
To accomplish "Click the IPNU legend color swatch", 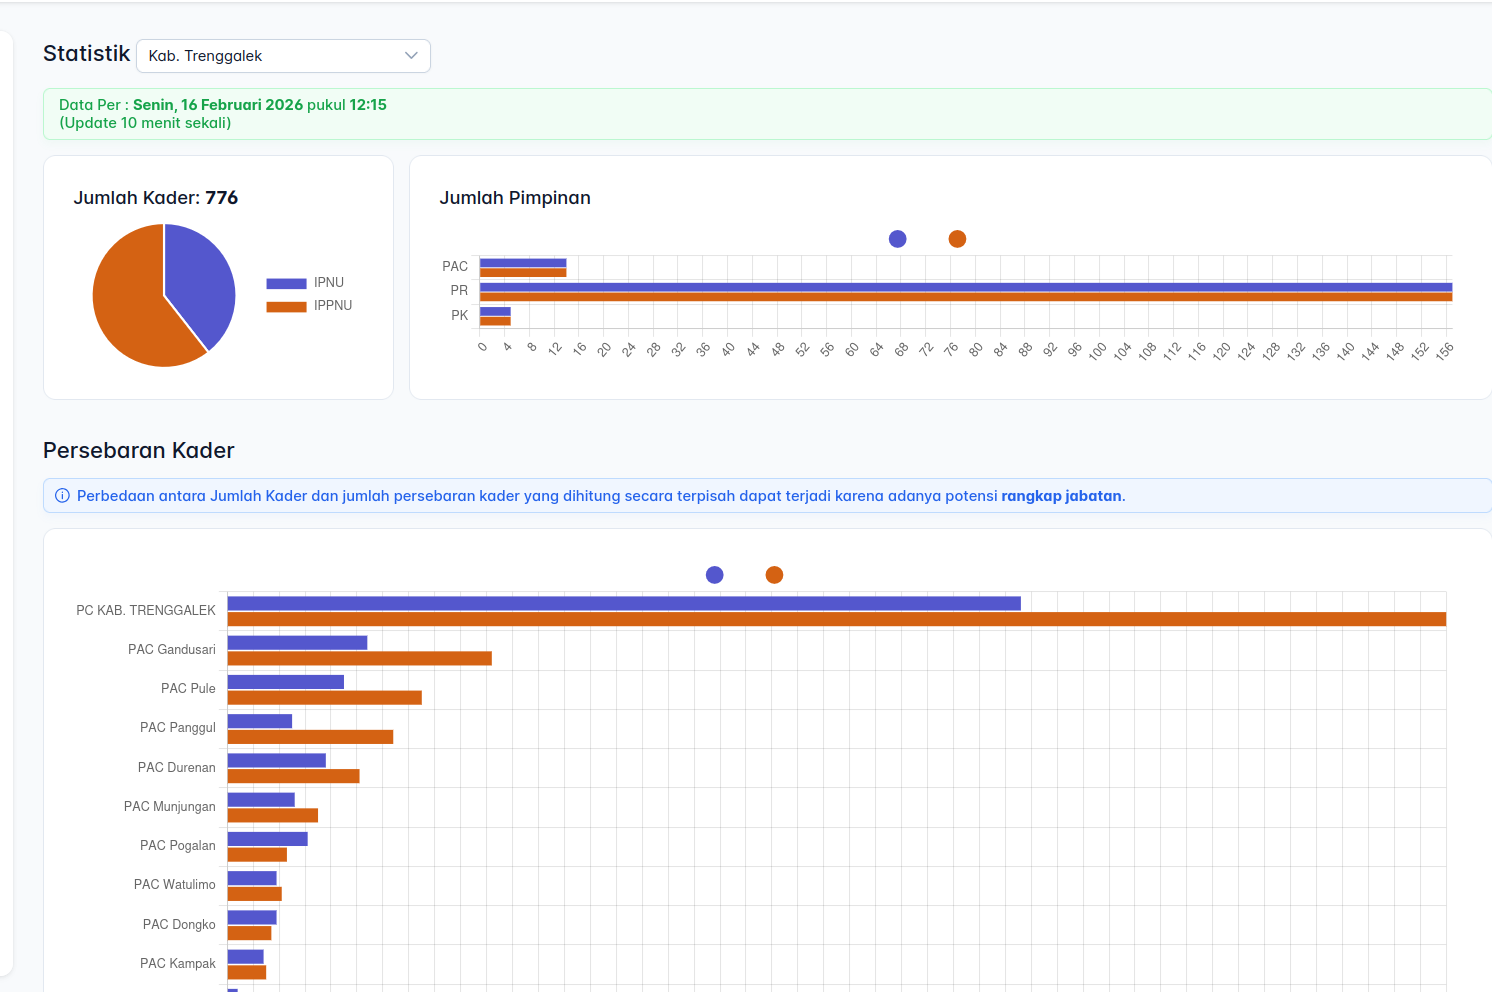I will coord(286,283).
